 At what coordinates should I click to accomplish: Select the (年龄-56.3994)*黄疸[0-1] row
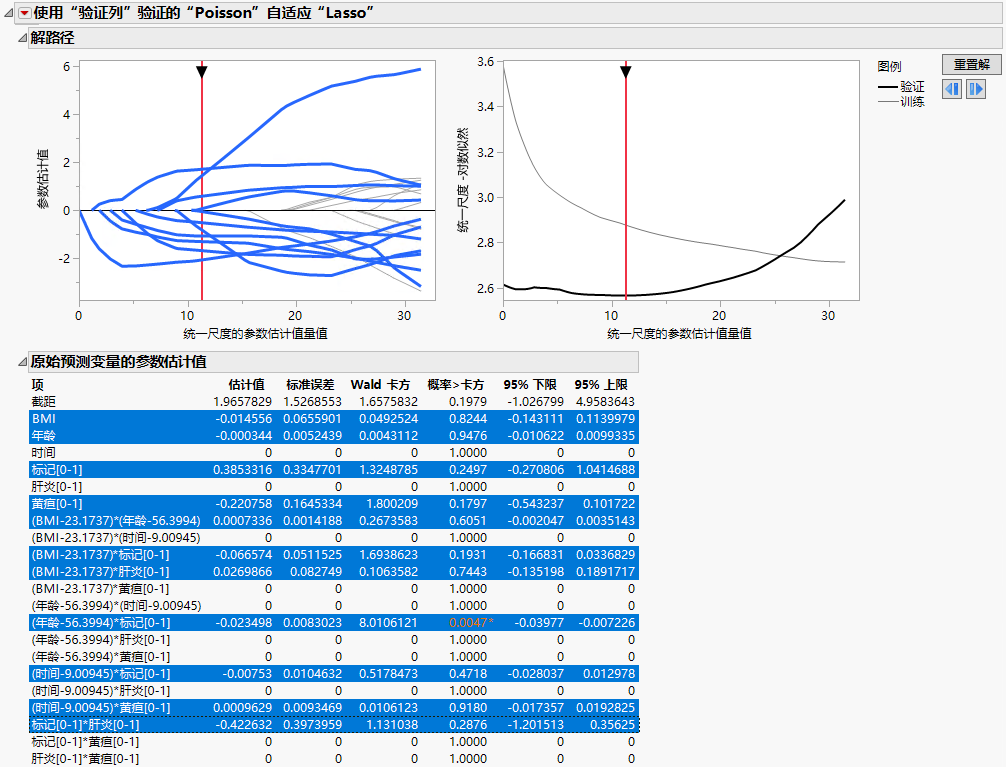tap(333, 657)
